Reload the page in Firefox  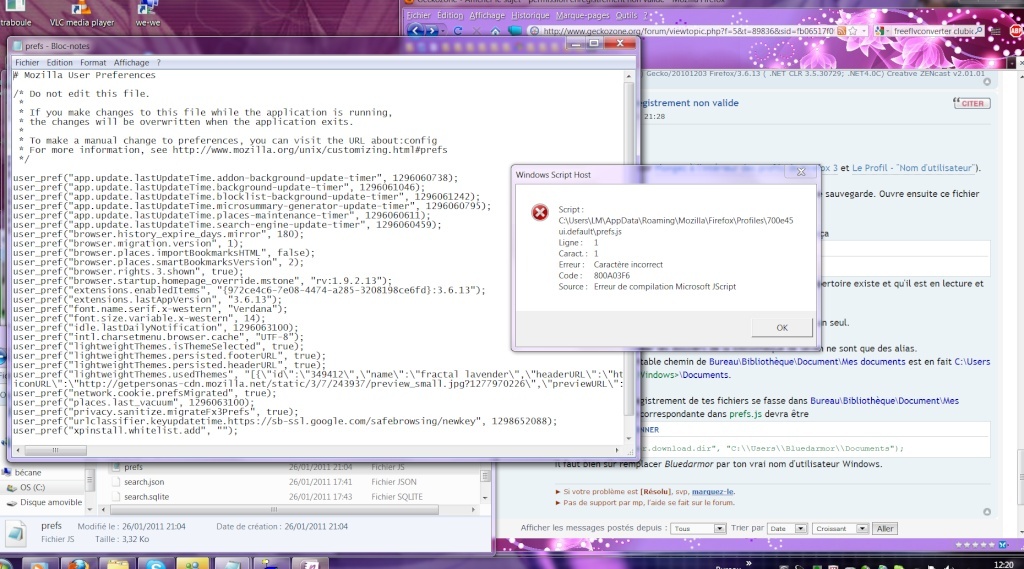458,31
